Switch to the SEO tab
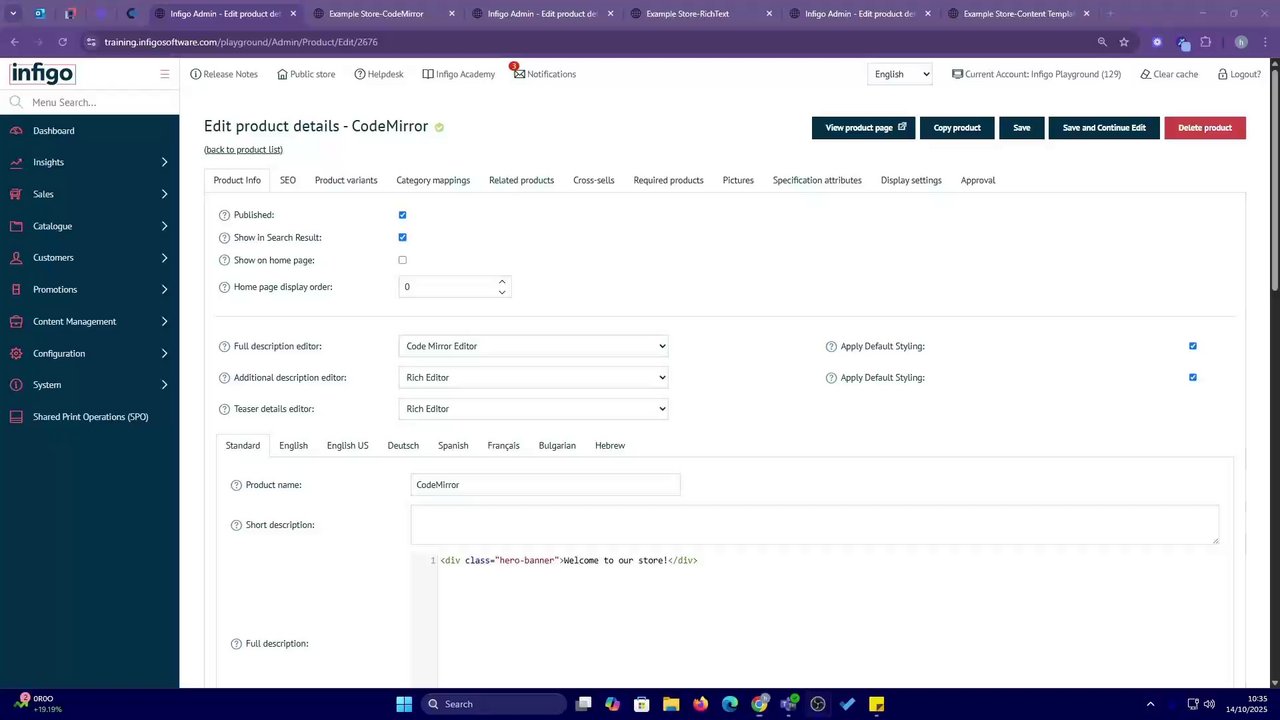 (x=288, y=180)
